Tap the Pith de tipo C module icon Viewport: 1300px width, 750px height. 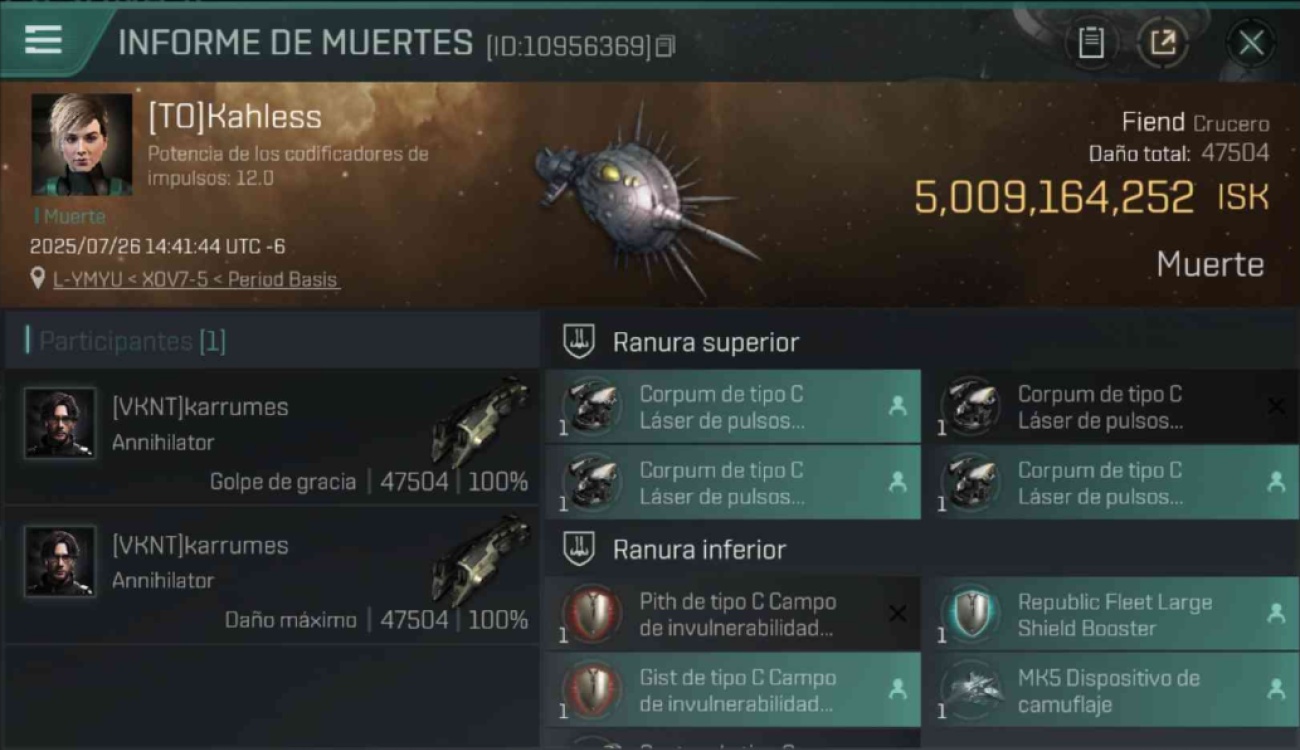click(592, 614)
